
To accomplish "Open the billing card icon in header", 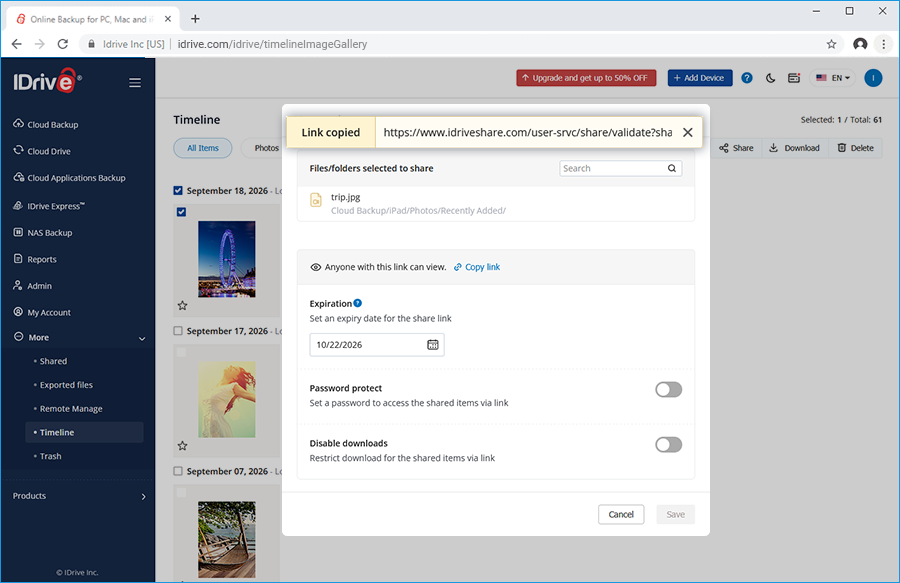I will click(x=794, y=78).
